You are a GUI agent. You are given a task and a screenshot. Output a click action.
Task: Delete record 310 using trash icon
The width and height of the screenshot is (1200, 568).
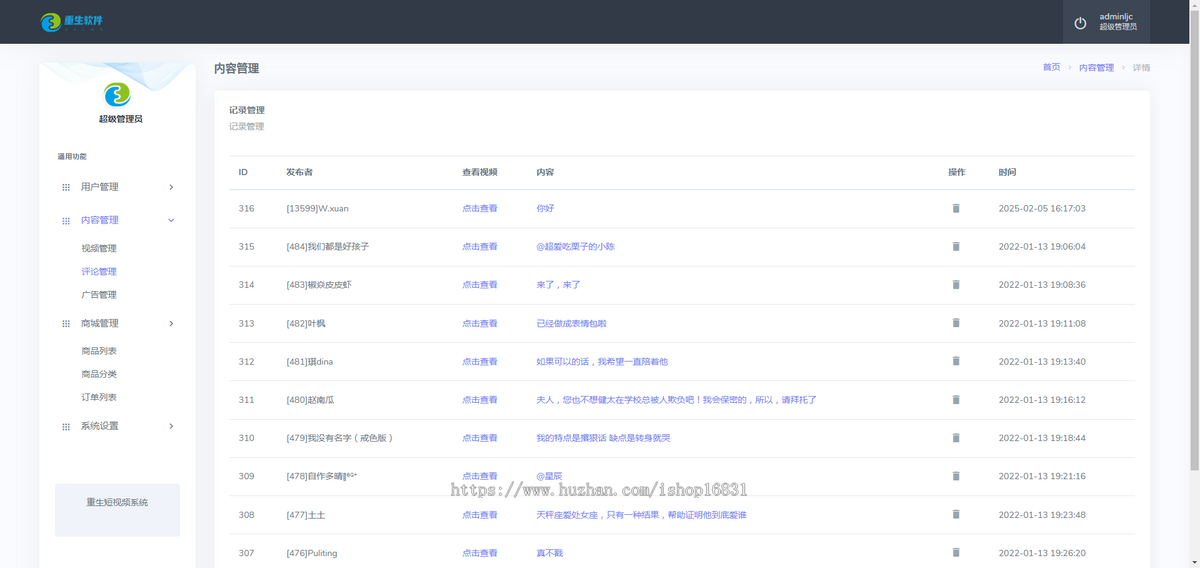point(955,438)
